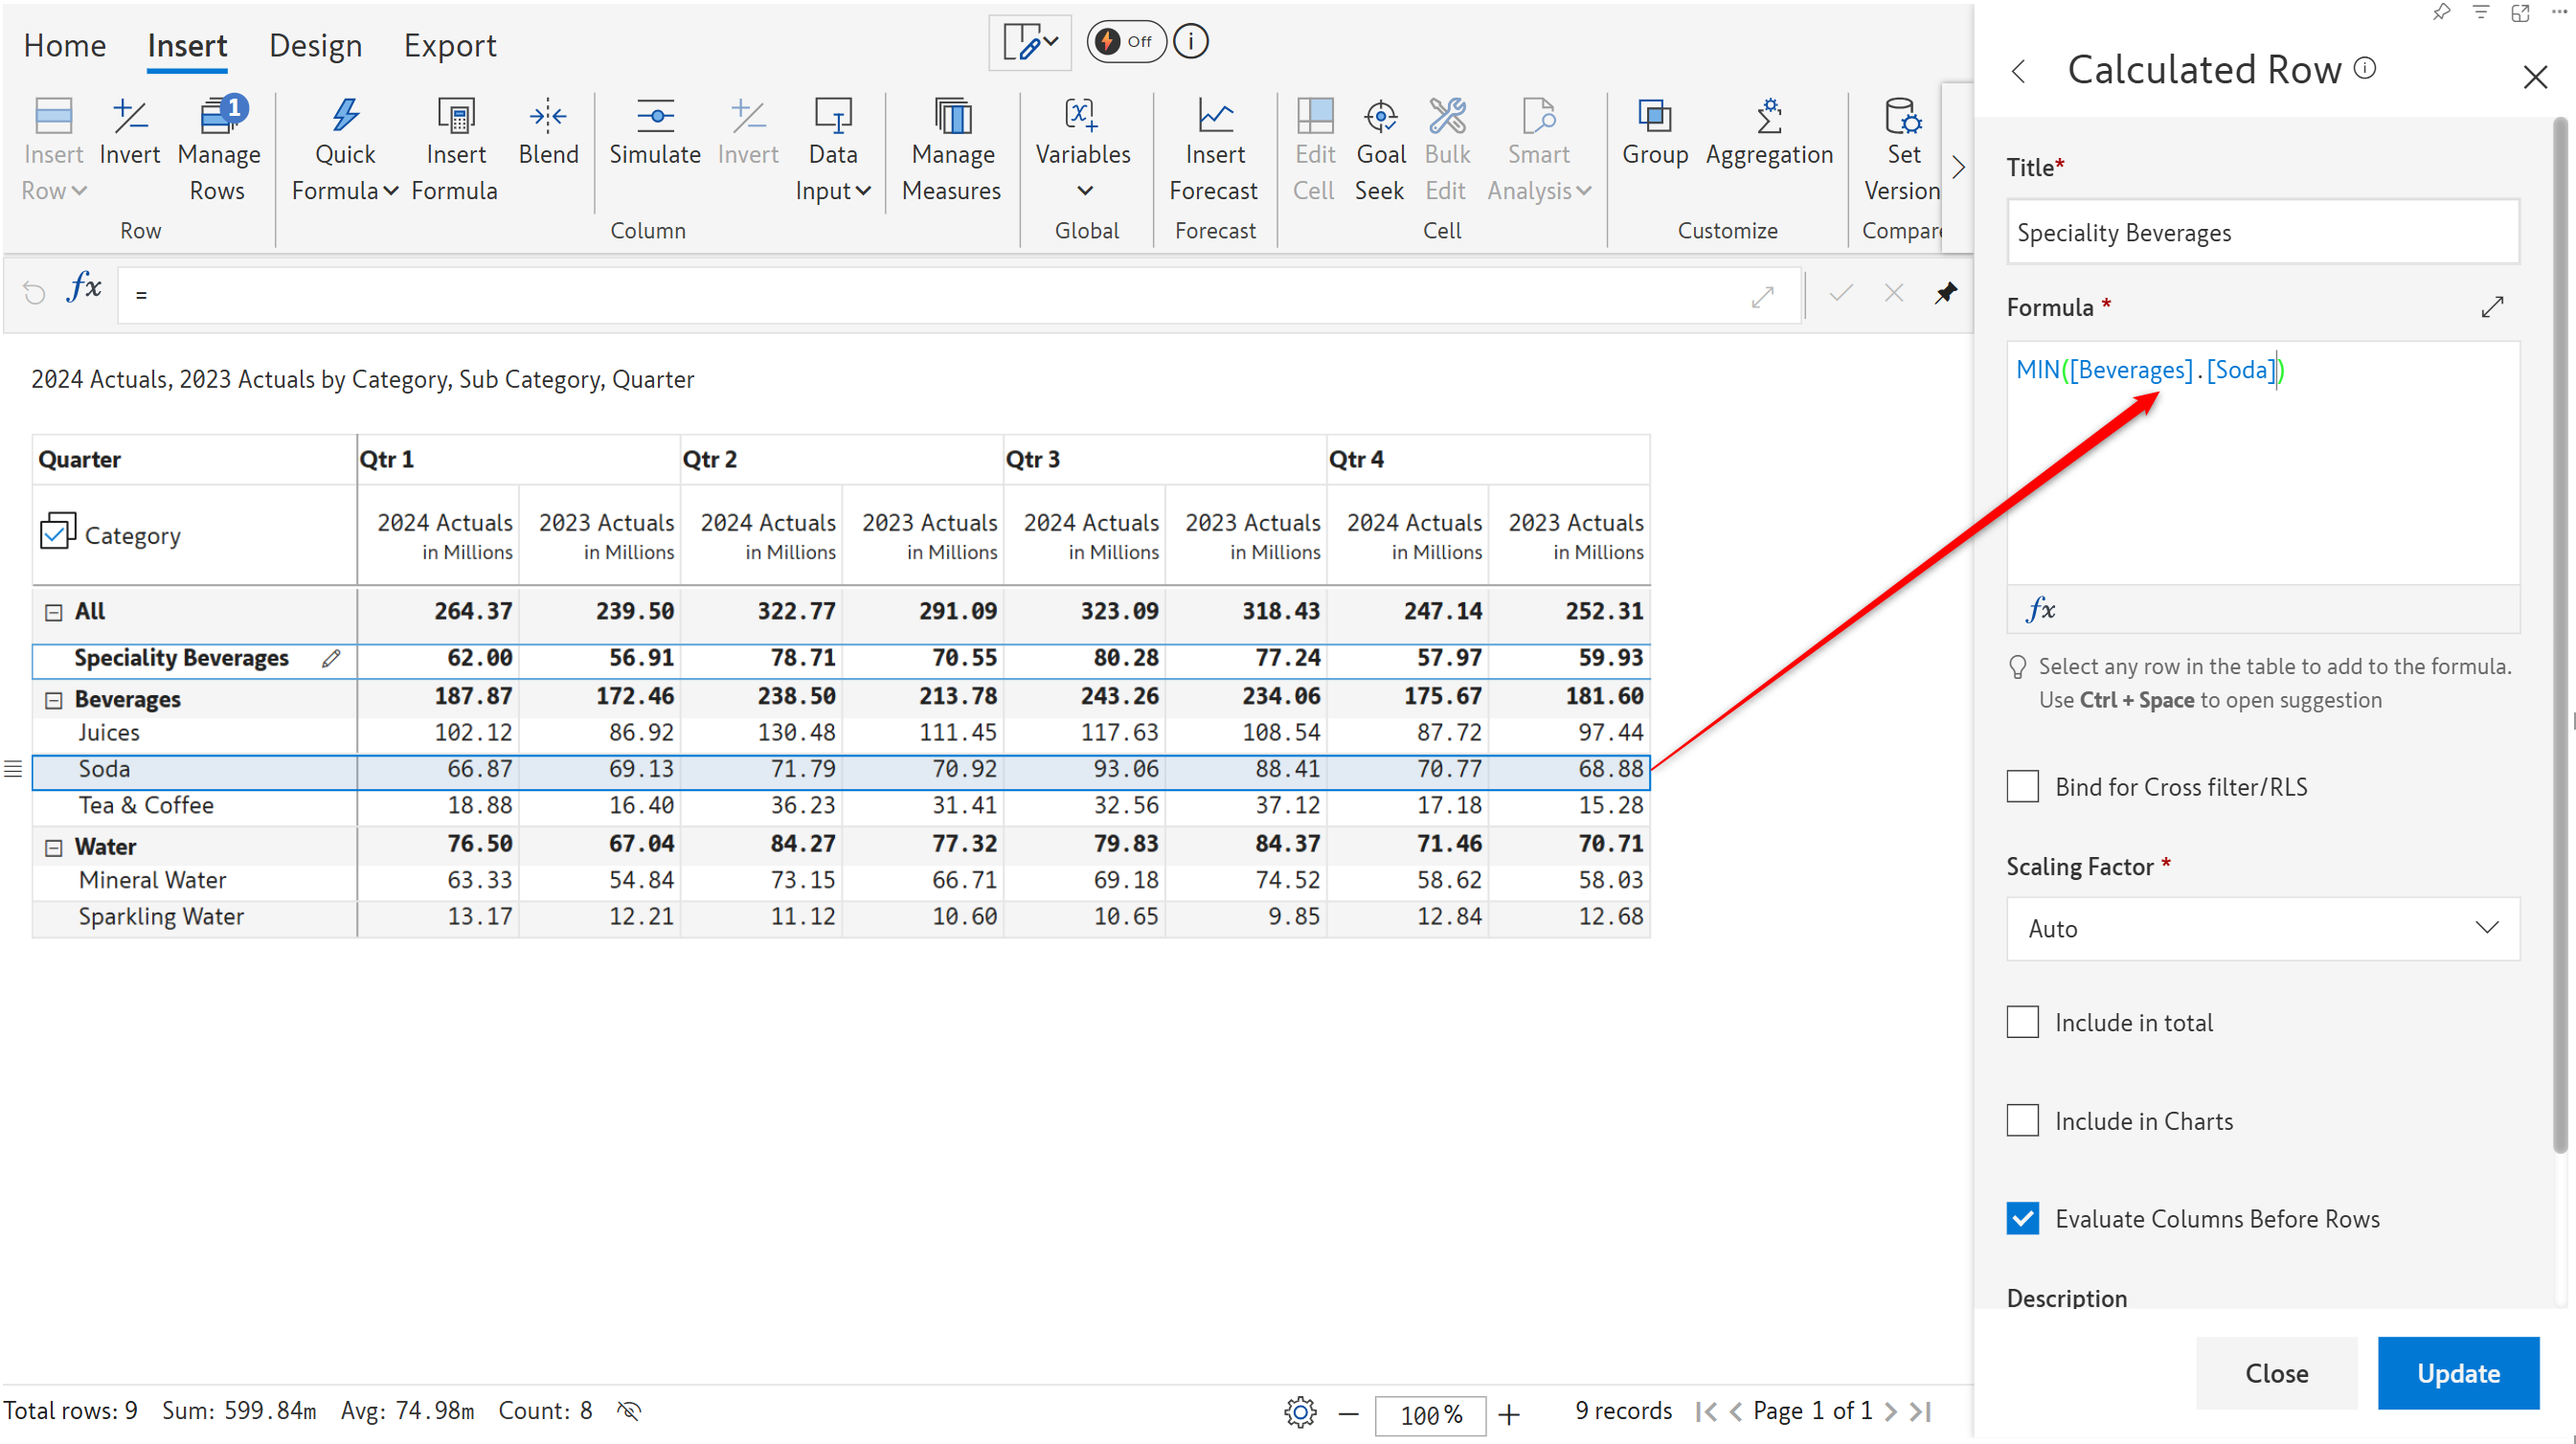This screenshot has width=2576, height=1444.
Task: Click the Blend icon in the ribbon
Action: point(548,118)
